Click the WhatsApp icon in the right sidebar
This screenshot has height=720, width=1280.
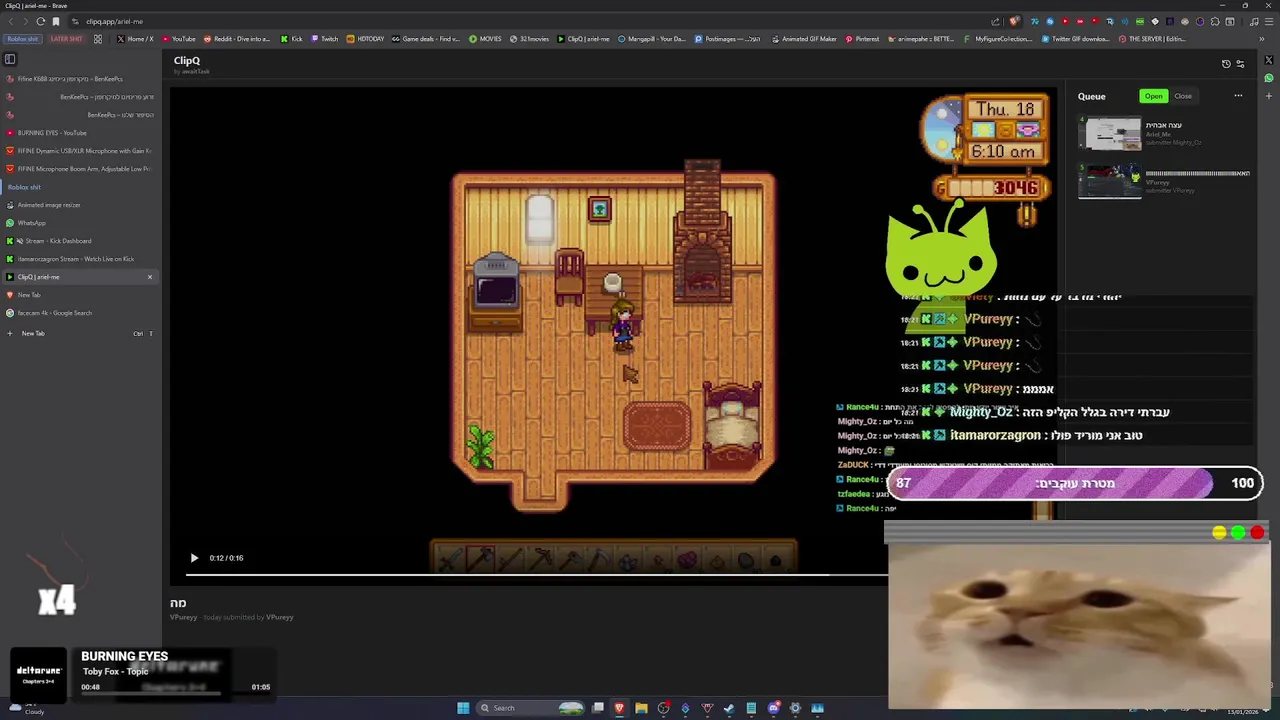tap(1269, 78)
